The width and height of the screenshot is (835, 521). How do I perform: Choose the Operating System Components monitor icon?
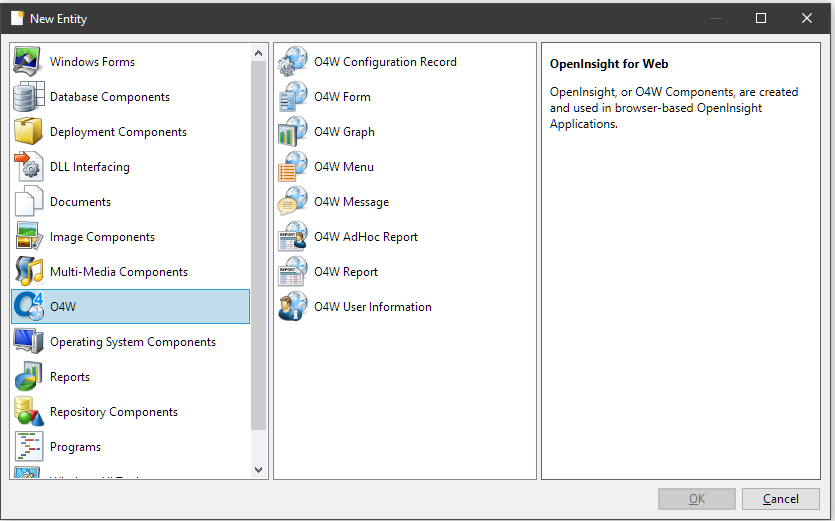[28, 341]
